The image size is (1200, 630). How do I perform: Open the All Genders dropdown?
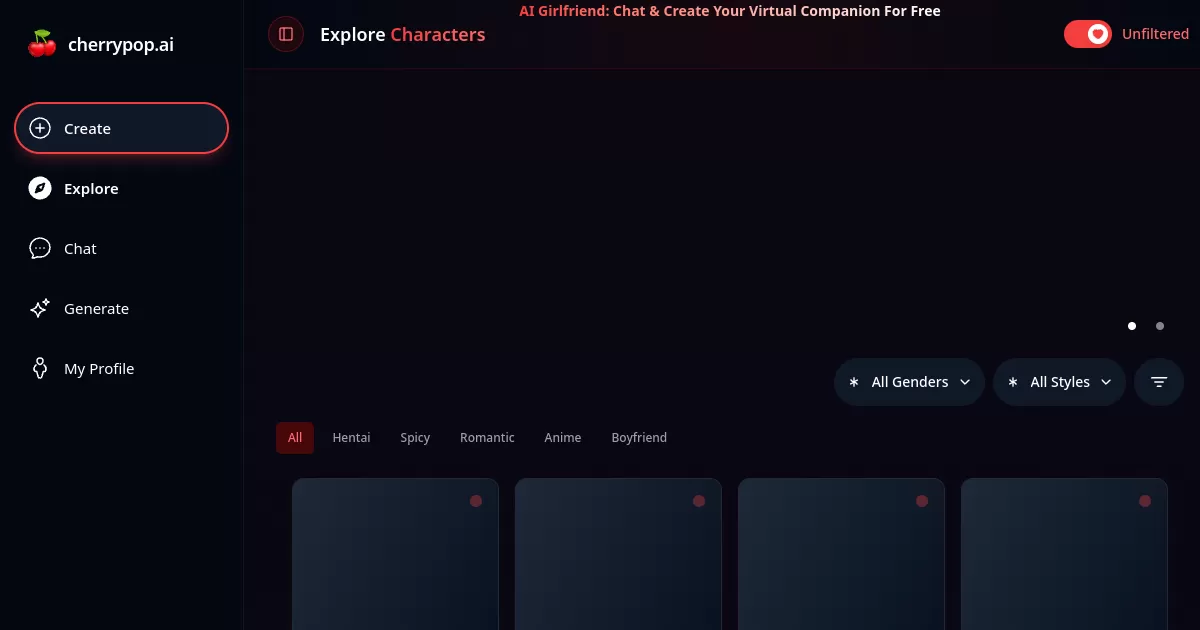(908, 381)
